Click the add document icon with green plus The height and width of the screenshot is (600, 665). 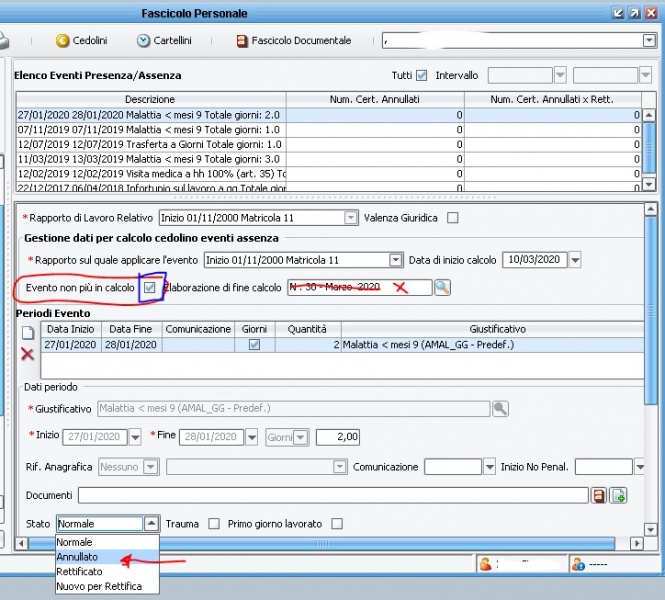[x=618, y=495]
